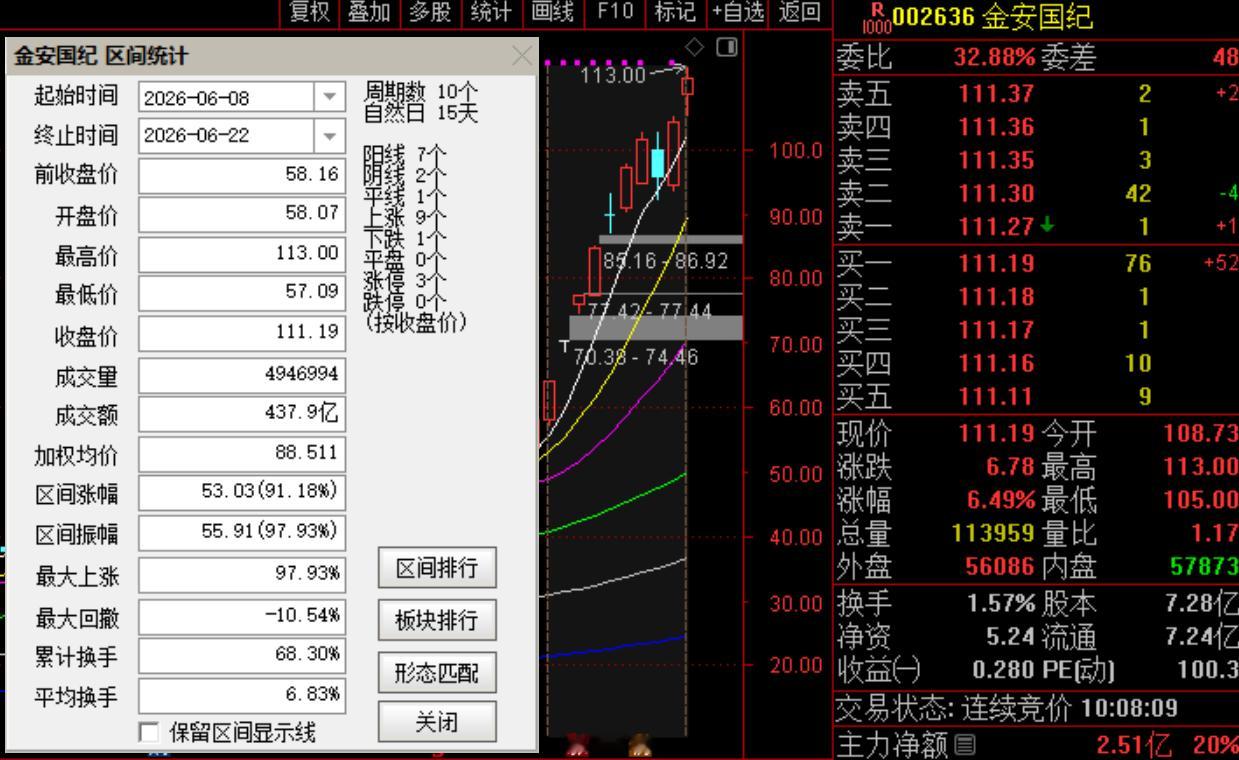
Task: Click the 开盘价 field showing 58.07
Action: pyautogui.click(x=241, y=214)
